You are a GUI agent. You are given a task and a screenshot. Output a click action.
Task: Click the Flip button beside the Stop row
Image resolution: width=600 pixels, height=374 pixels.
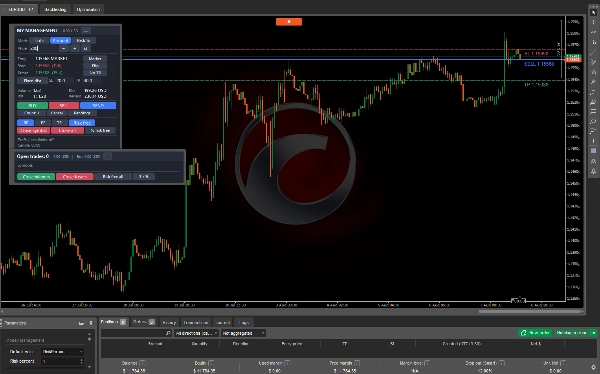pos(95,65)
